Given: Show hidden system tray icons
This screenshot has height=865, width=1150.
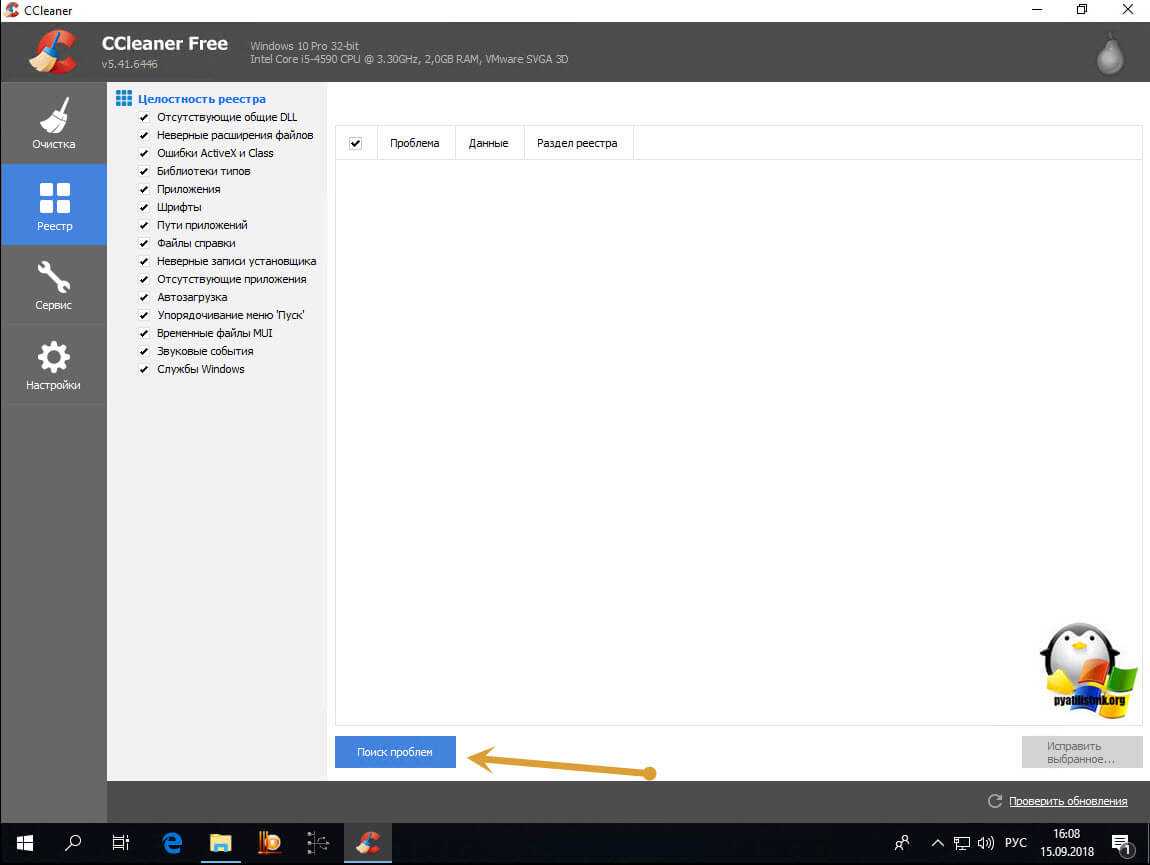Looking at the screenshot, I should click(x=937, y=842).
